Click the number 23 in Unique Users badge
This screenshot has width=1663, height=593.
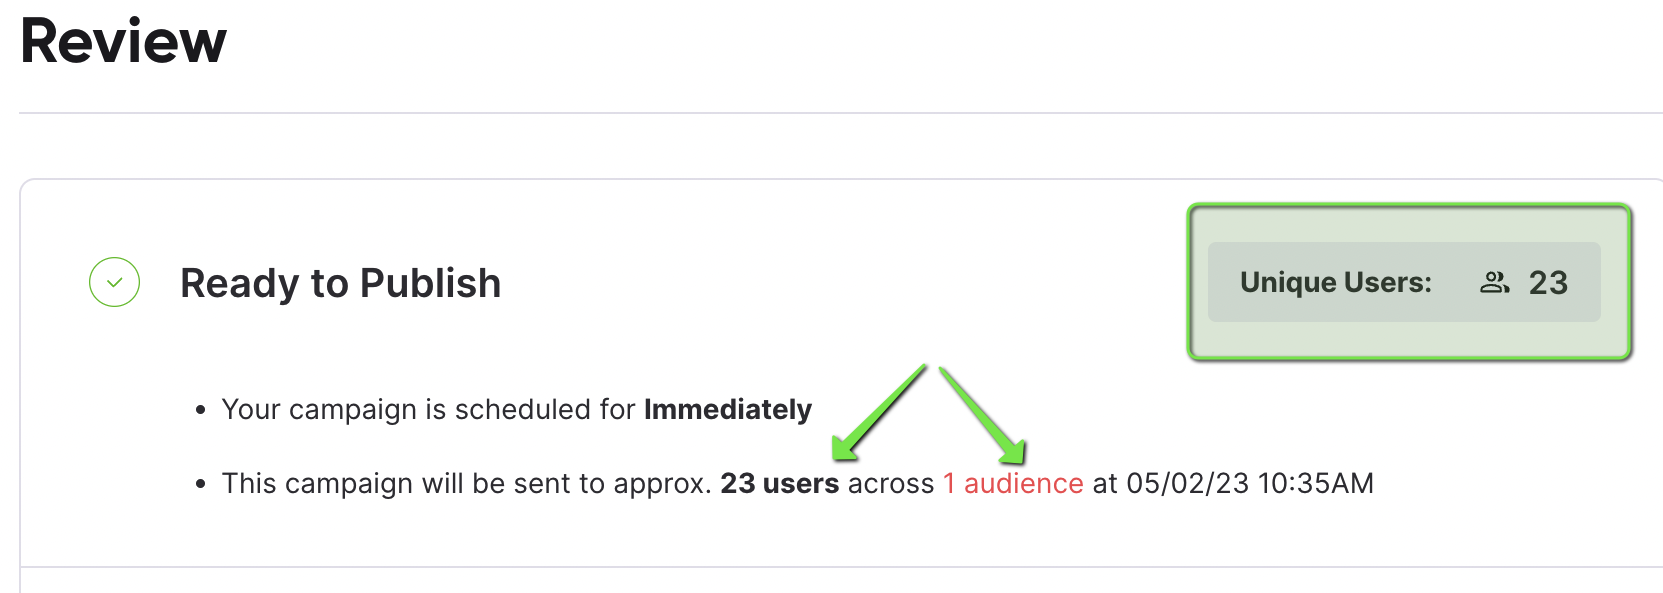click(1548, 283)
